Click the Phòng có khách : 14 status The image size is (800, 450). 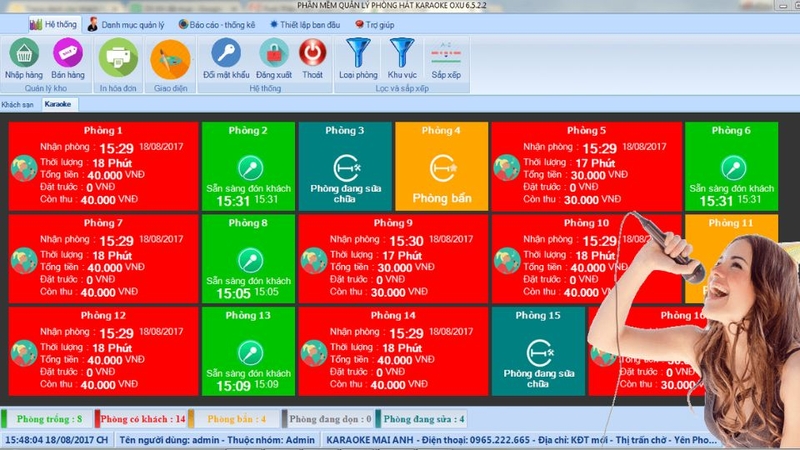pyautogui.click(x=143, y=419)
